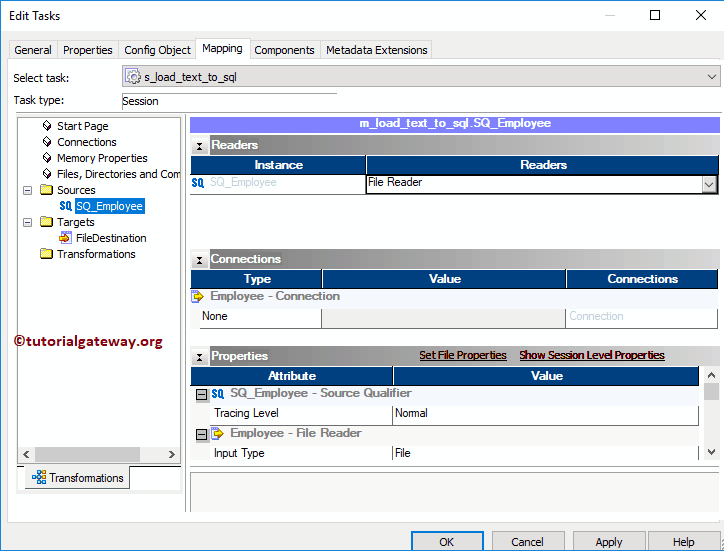
Task: Switch to the Config Object tab
Action: click(x=157, y=50)
